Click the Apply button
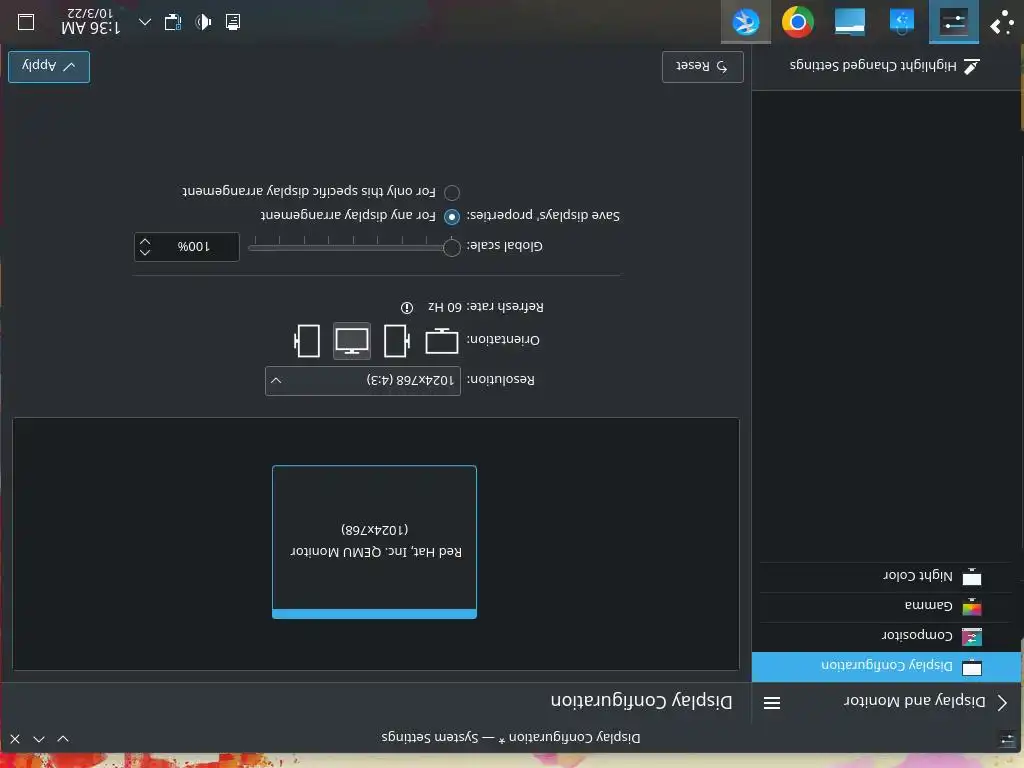Viewport: 1024px width, 768px height. tap(49, 67)
